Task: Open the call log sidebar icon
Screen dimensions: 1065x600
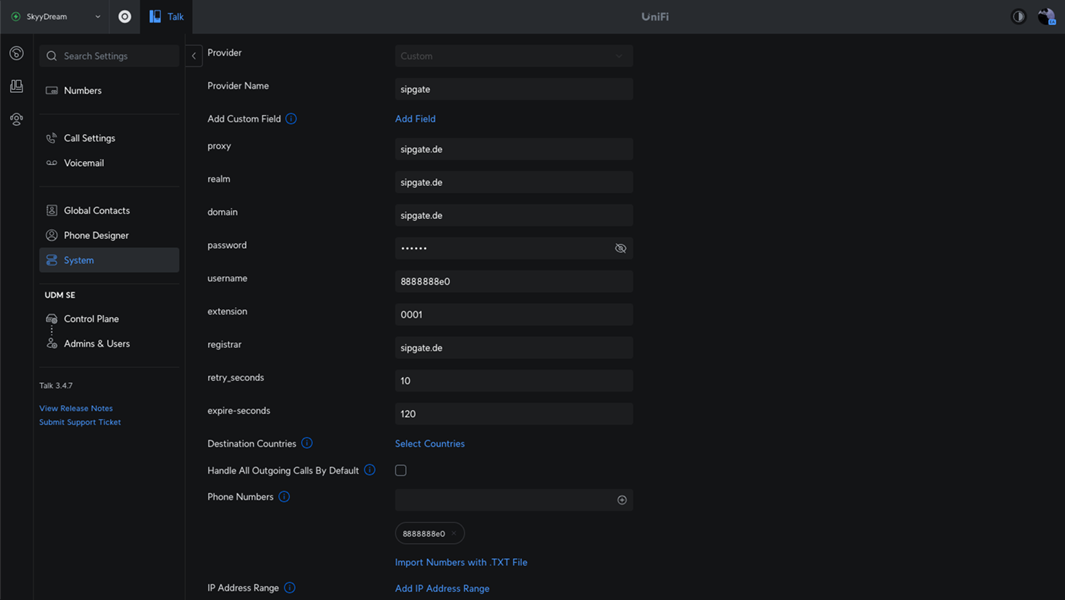Action: click(16, 53)
